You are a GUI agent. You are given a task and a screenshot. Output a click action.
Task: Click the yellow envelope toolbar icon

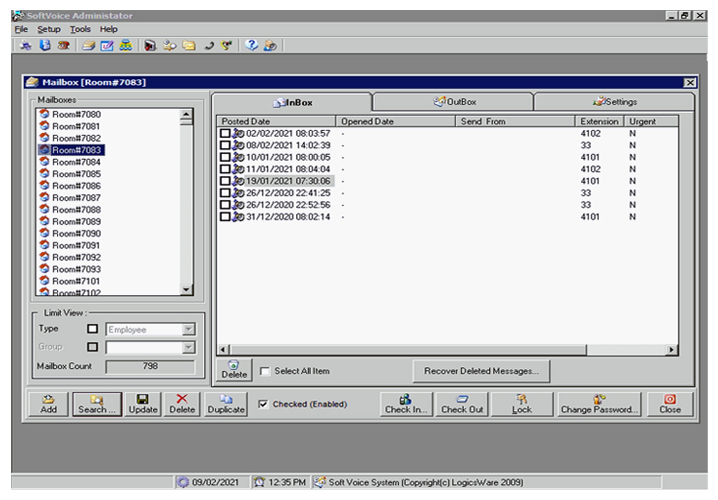click(189, 46)
